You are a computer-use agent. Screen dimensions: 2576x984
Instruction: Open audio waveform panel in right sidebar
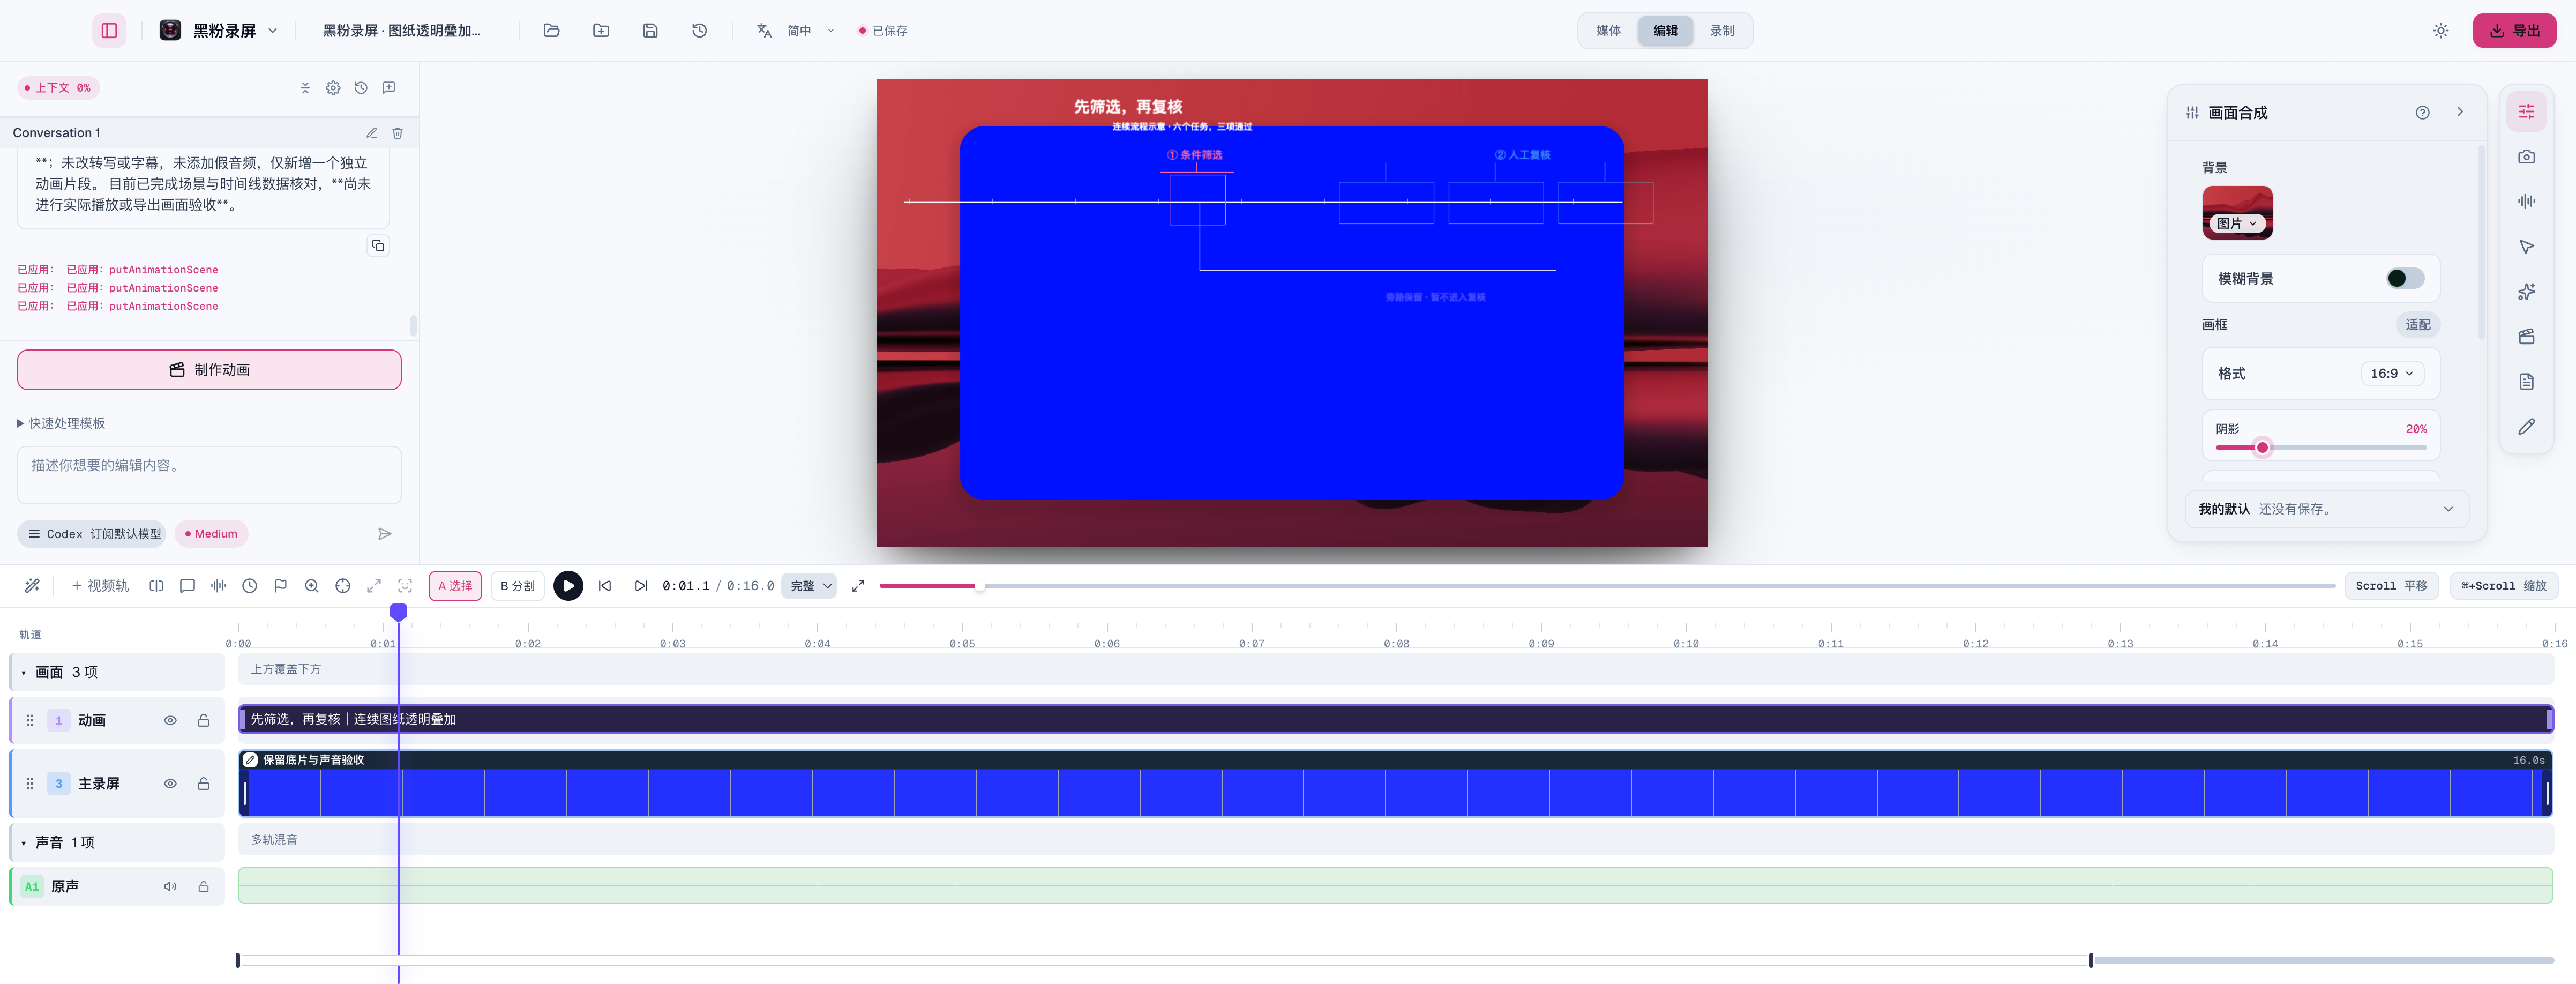point(2526,202)
